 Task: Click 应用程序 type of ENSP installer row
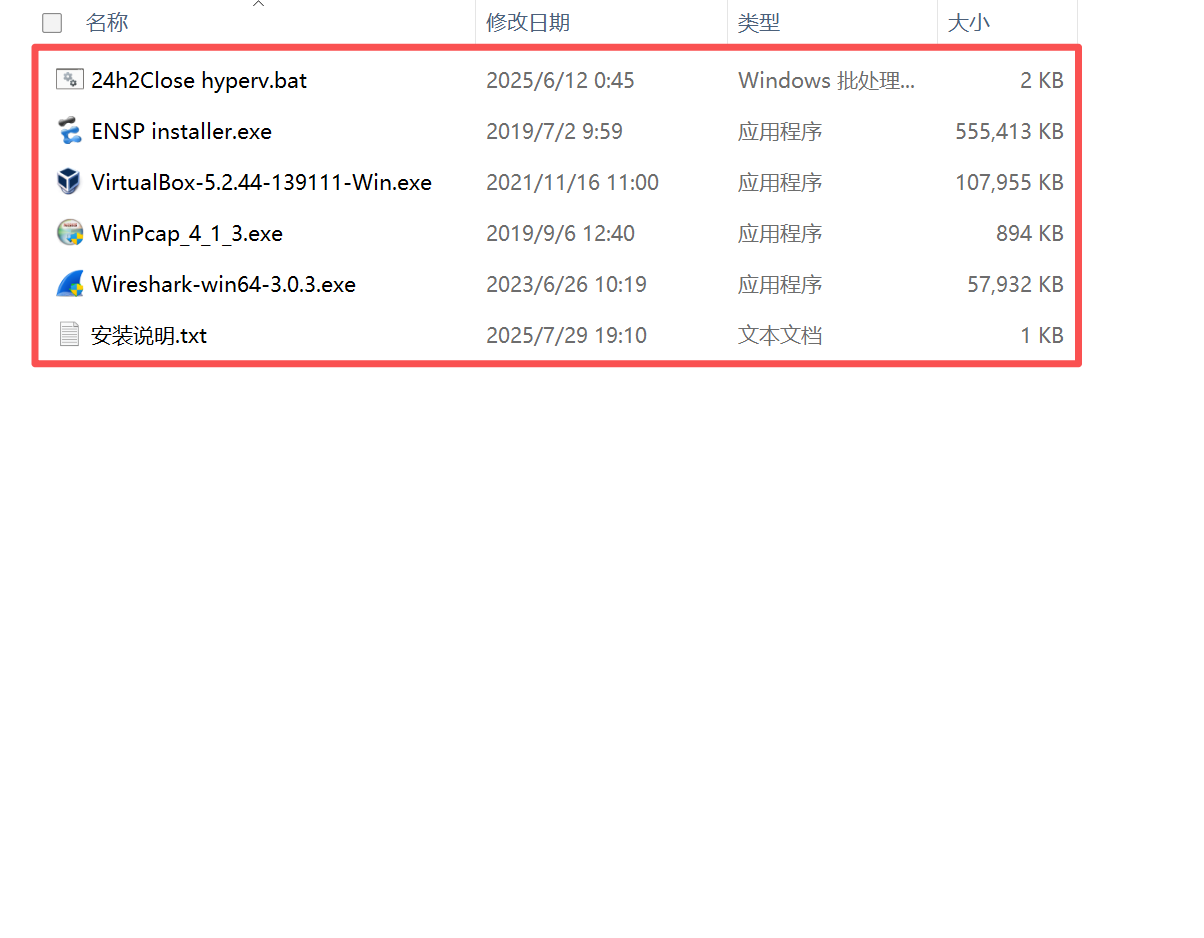tap(780, 131)
